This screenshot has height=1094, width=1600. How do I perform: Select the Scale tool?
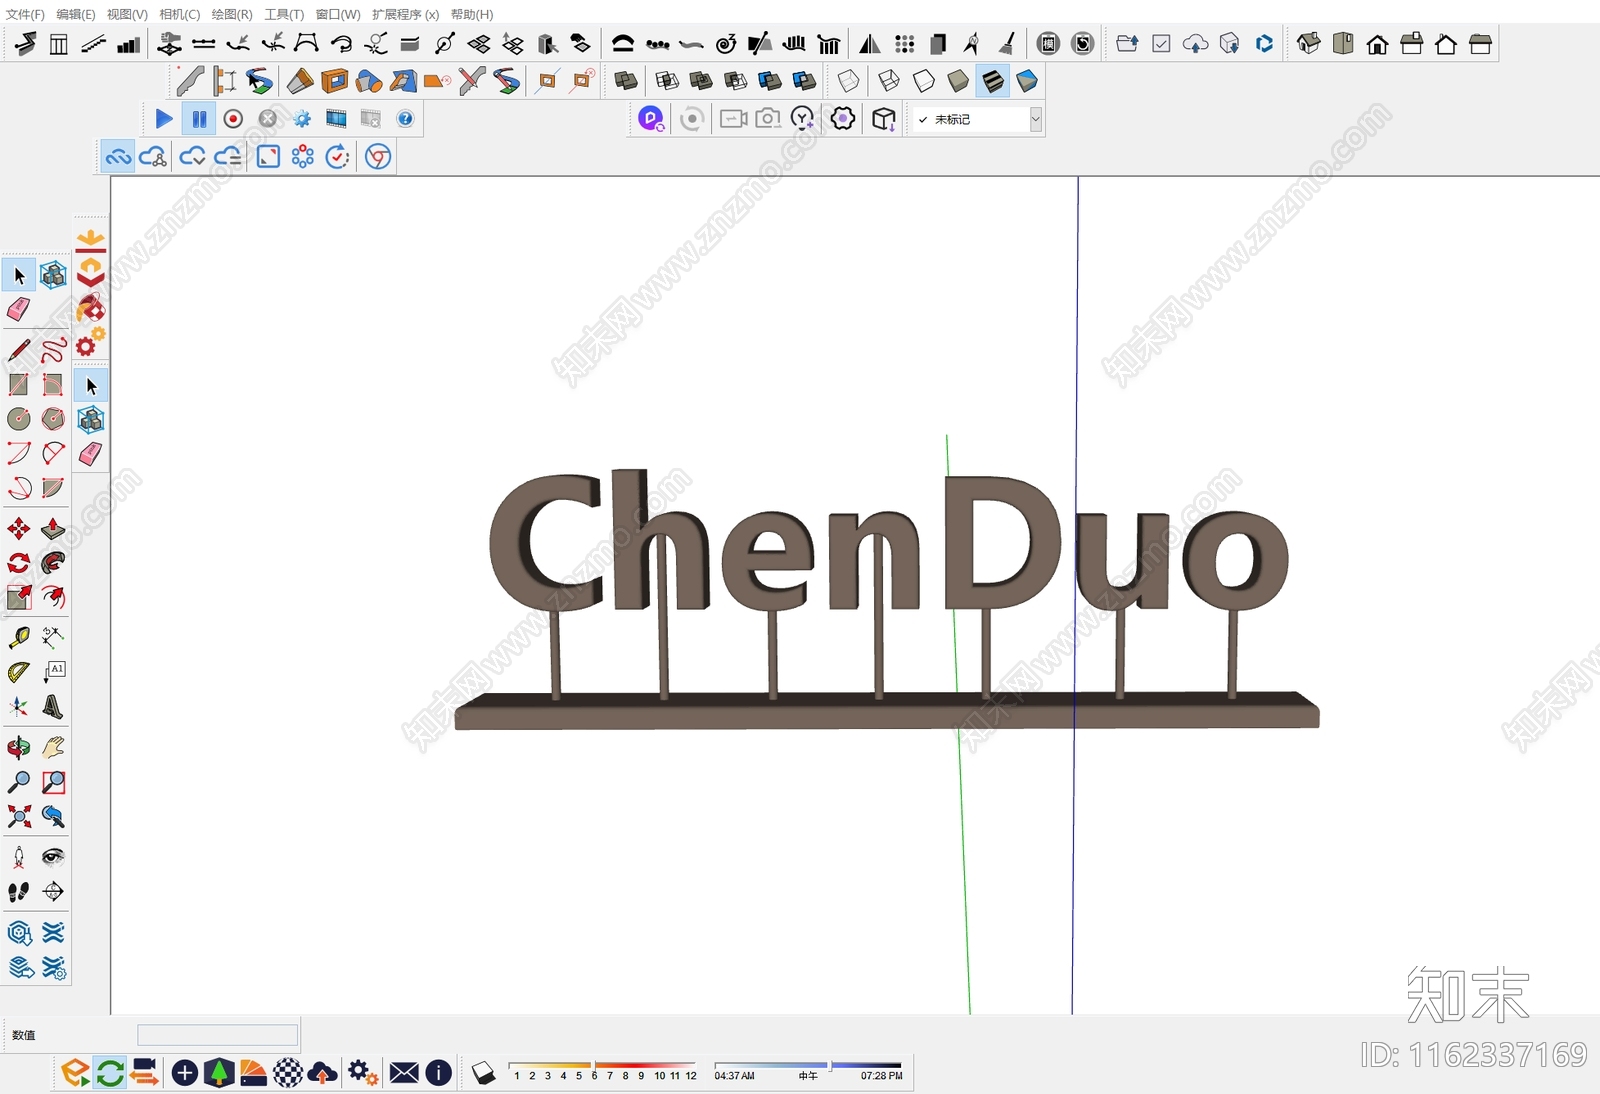19,598
